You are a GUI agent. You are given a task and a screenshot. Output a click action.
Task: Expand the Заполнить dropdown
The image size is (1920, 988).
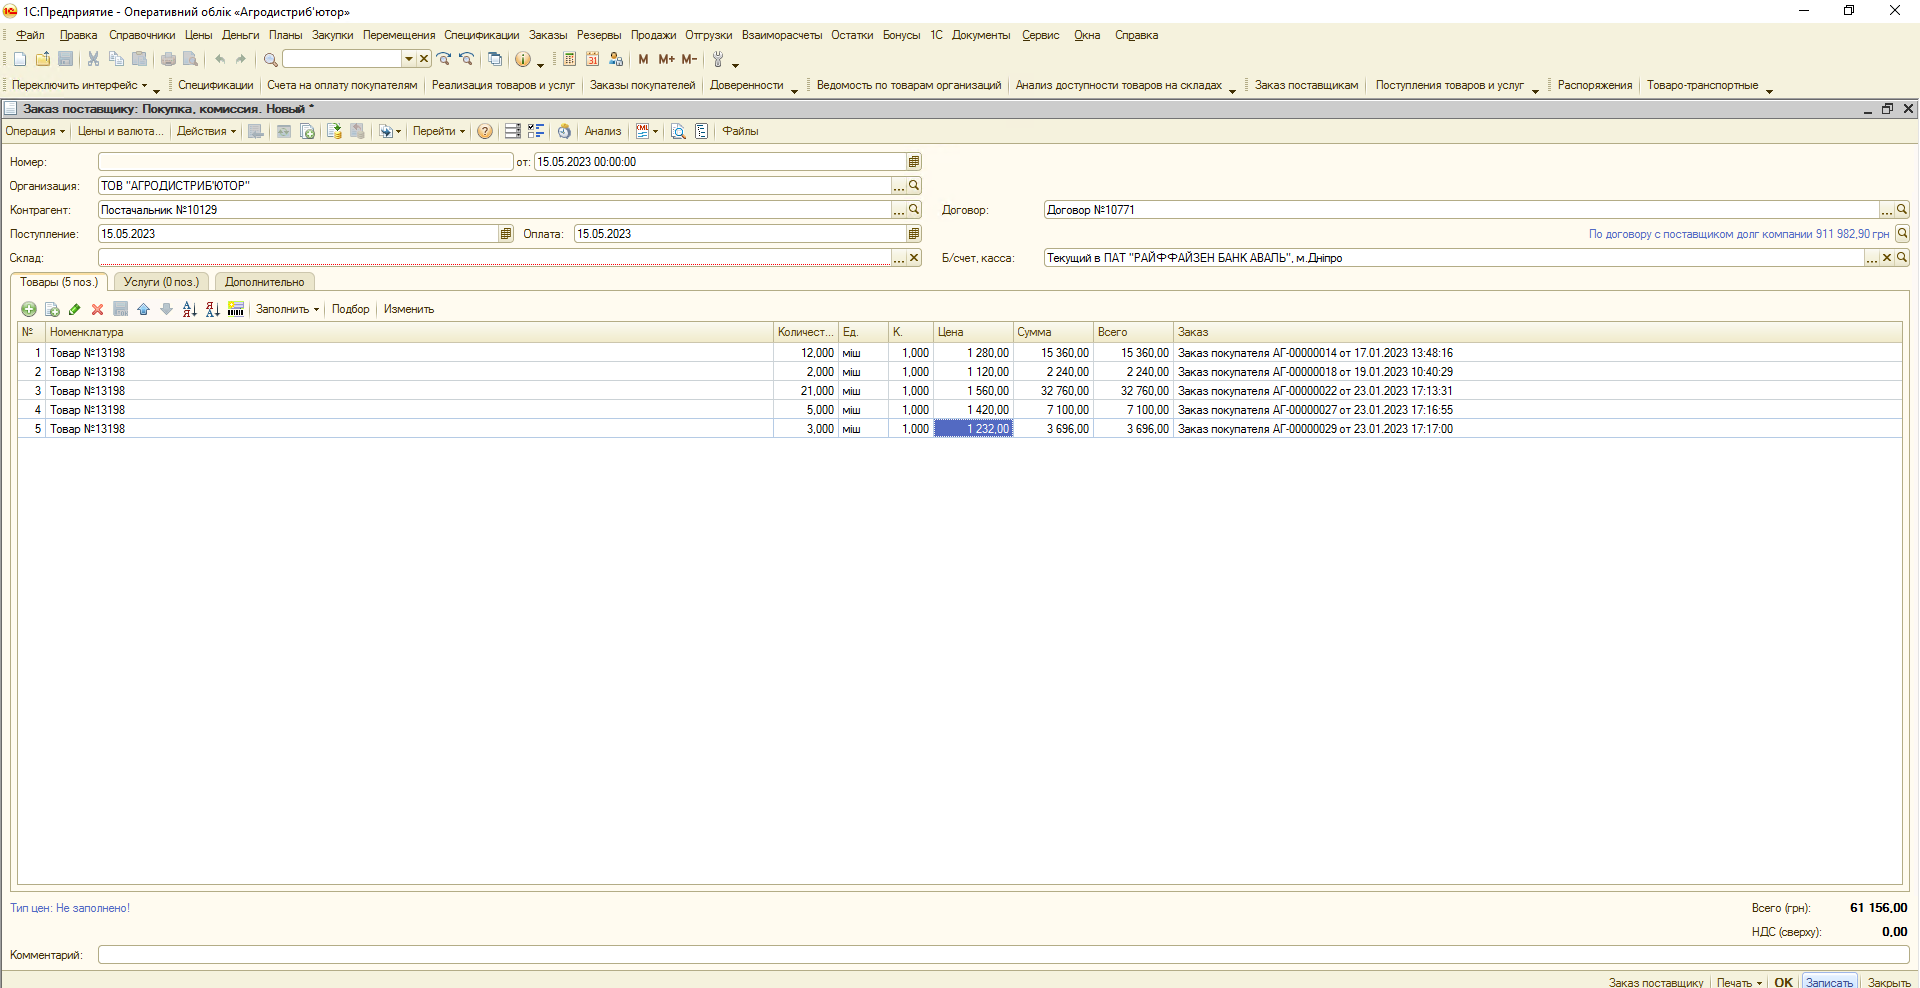click(287, 310)
